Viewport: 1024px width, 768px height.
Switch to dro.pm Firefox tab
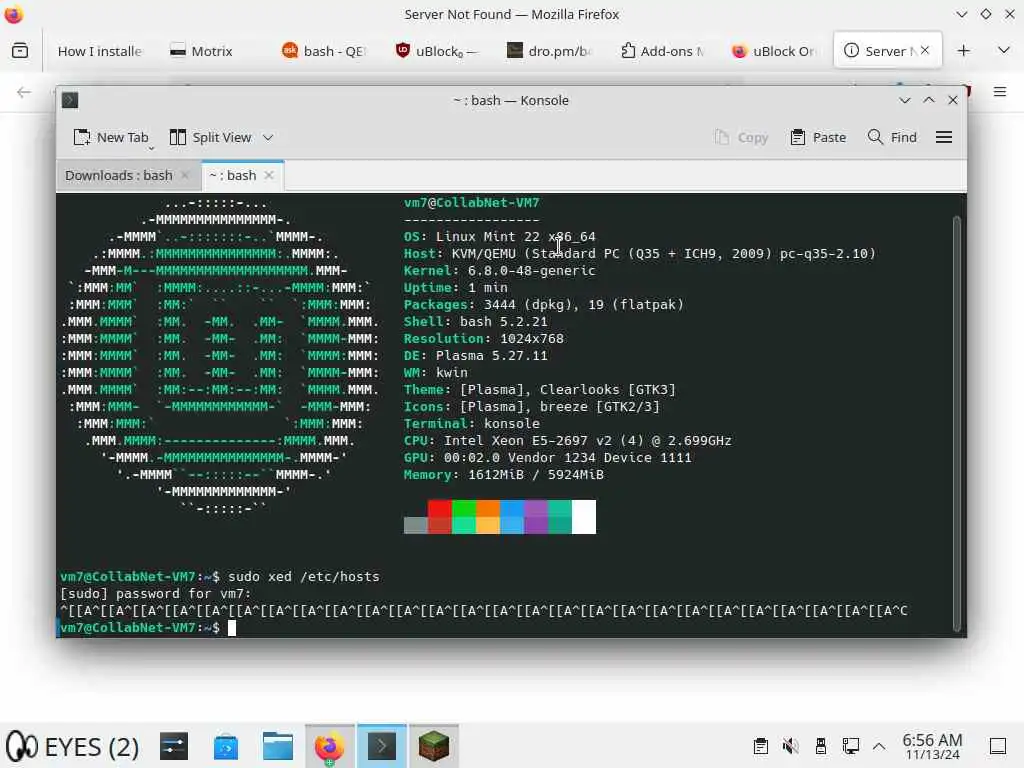coord(550,51)
